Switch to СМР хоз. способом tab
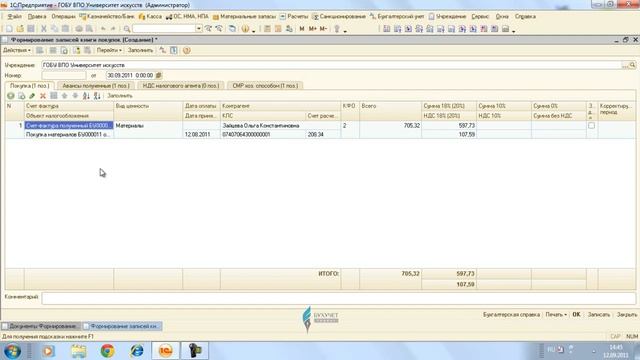 coord(265,86)
